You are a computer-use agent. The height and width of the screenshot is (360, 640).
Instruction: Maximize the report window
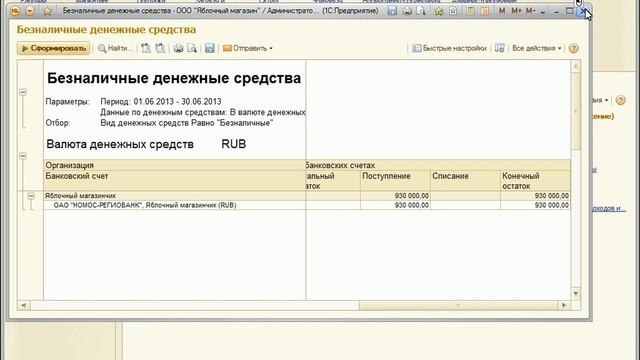[569, 11]
